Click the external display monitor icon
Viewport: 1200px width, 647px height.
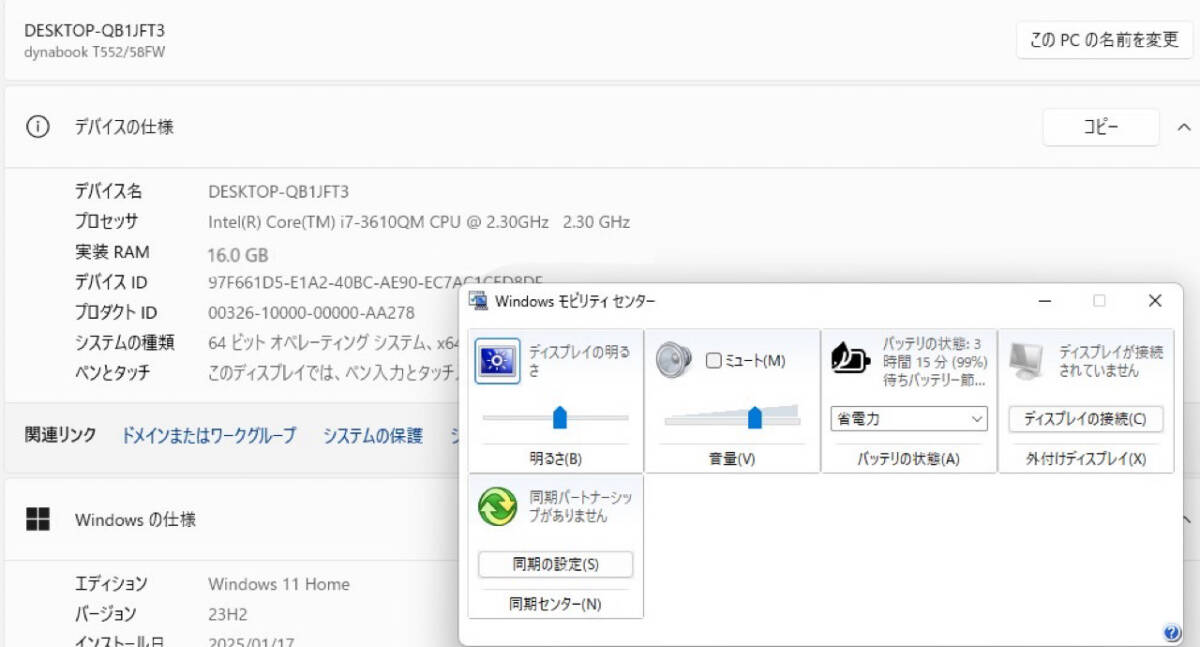coord(1027,361)
